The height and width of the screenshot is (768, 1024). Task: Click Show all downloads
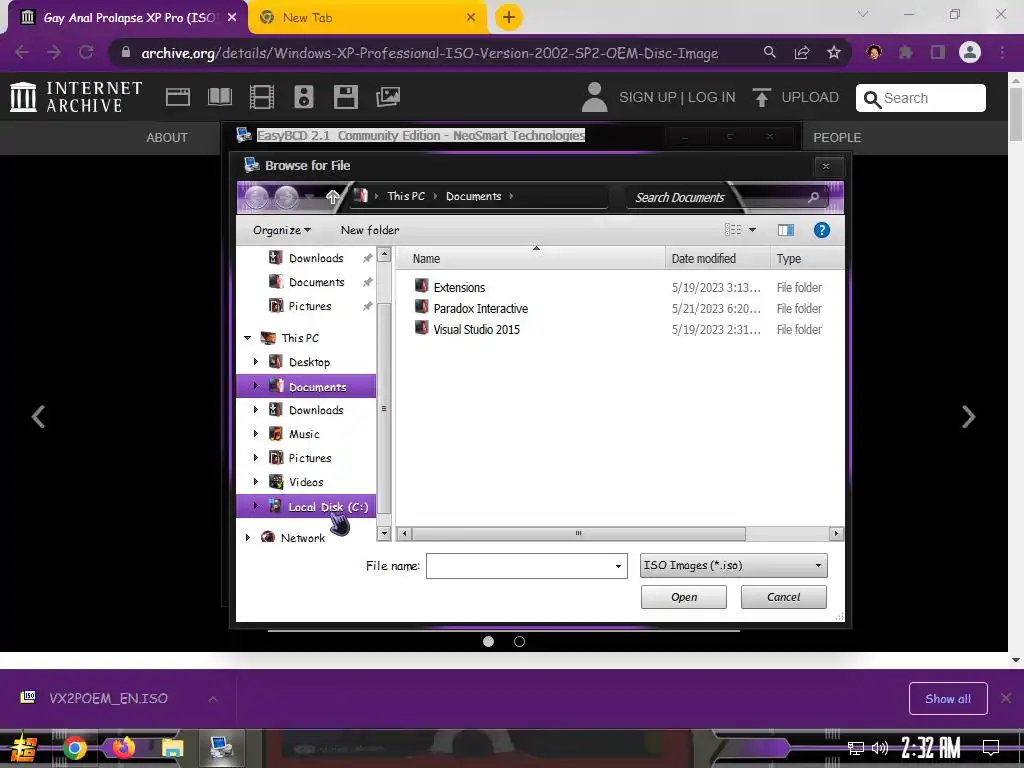[948, 699]
